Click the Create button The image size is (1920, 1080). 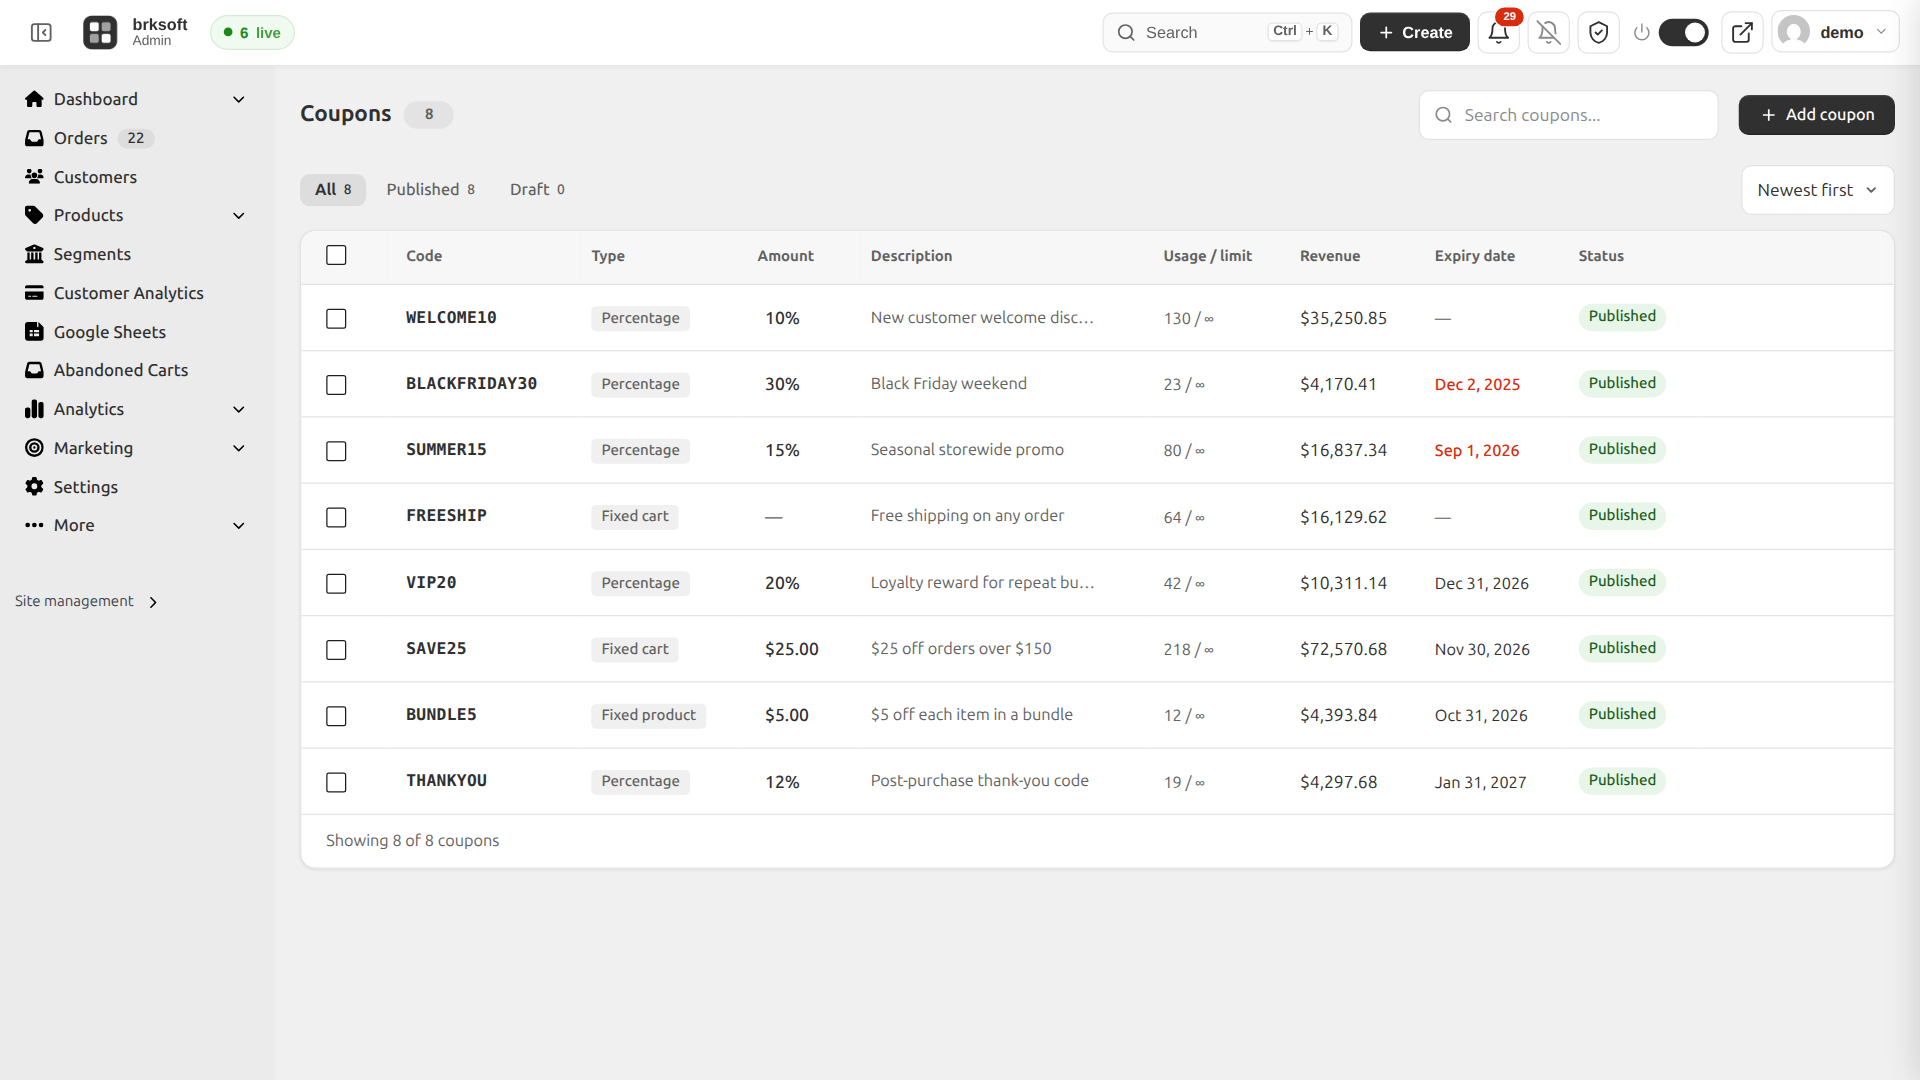pyautogui.click(x=1414, y=33)
